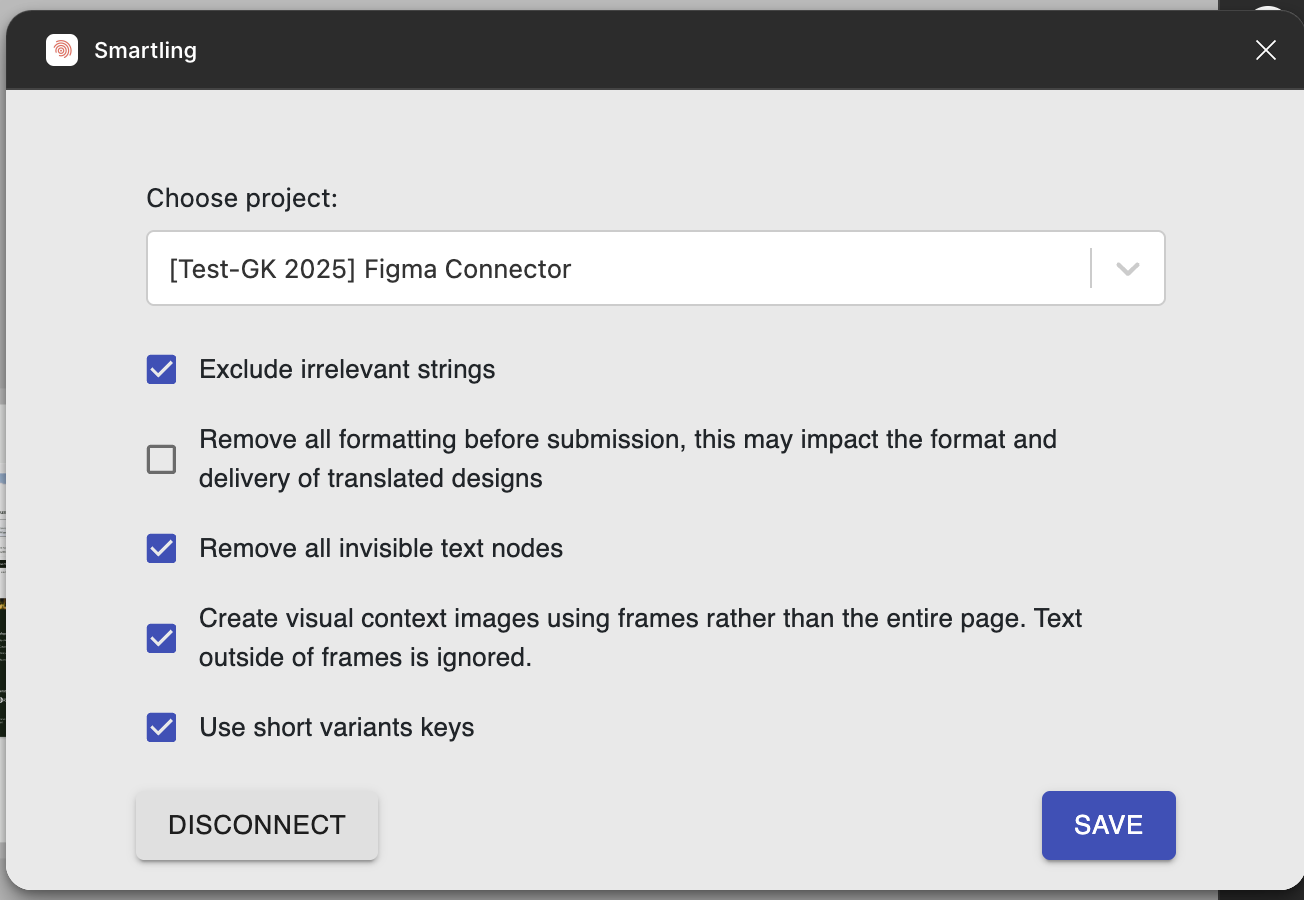This screenshot has height=900, width=1304.
Task: Enable 'Remove all formatting before submission'
Action: coord(161,459)
